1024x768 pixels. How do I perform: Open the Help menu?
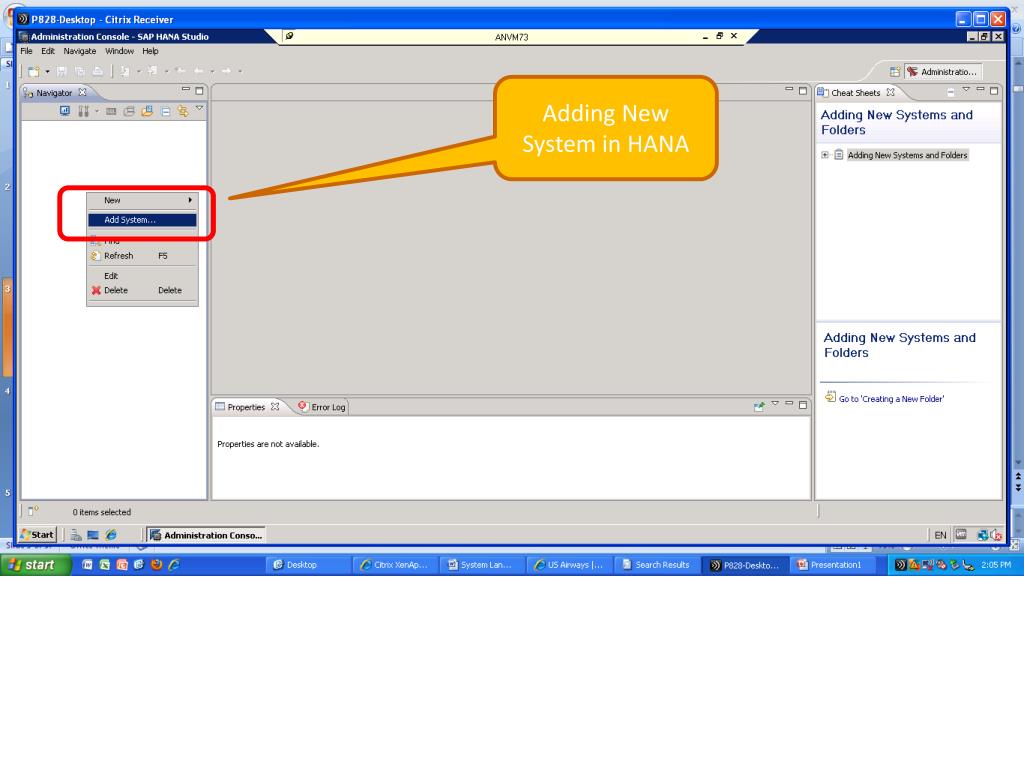(150, 51)
